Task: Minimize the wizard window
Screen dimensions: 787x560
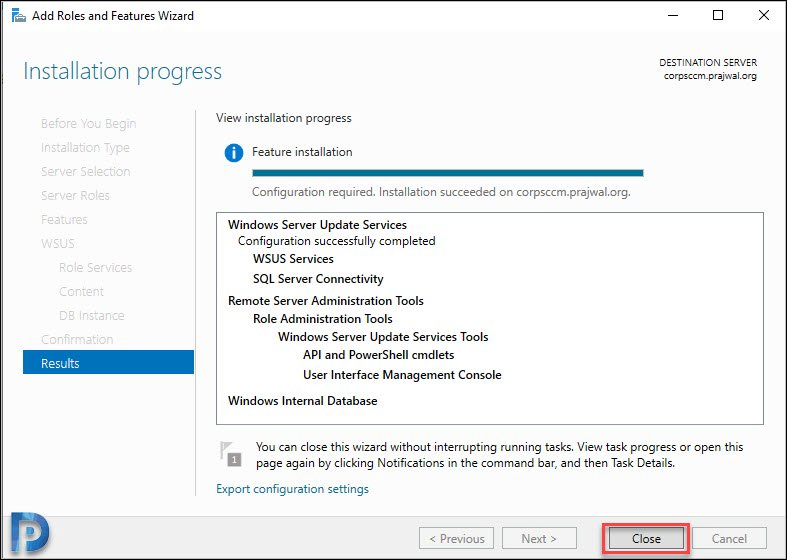Action: pyautogui.click(x=673, y=16)
